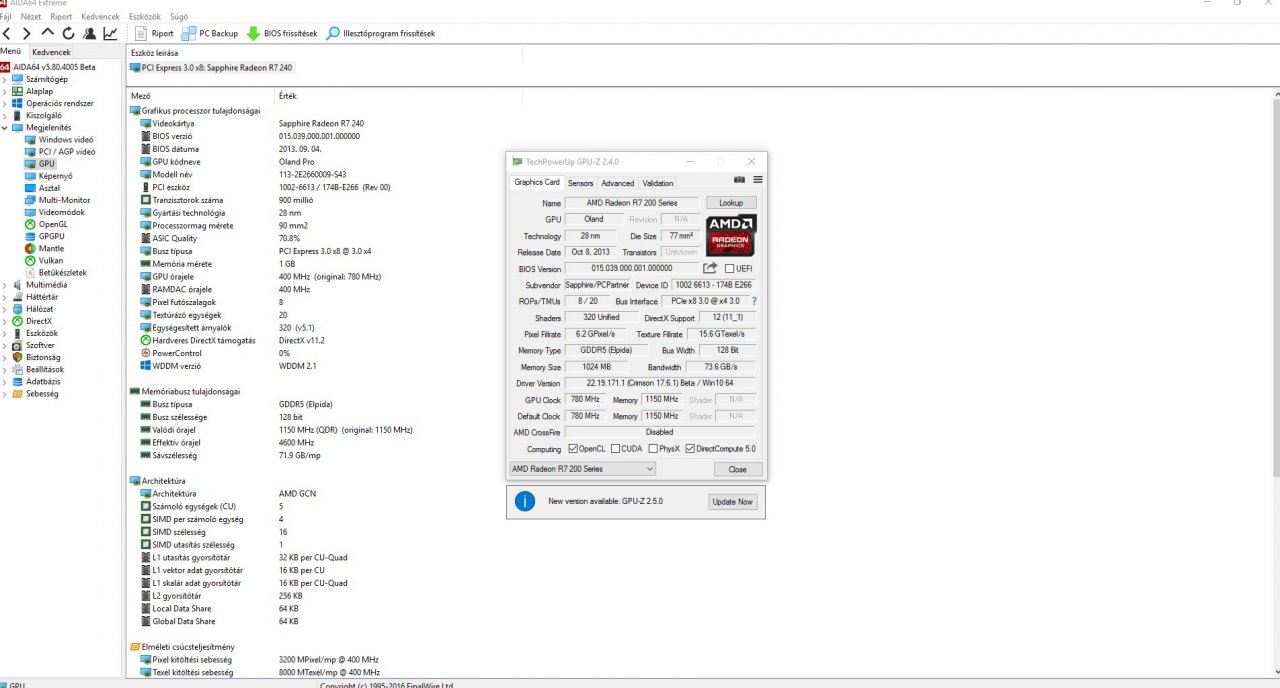Click the GPU-Z screenshot camera icon
This screenshot has height=688, width=1280.
[739, 180]
